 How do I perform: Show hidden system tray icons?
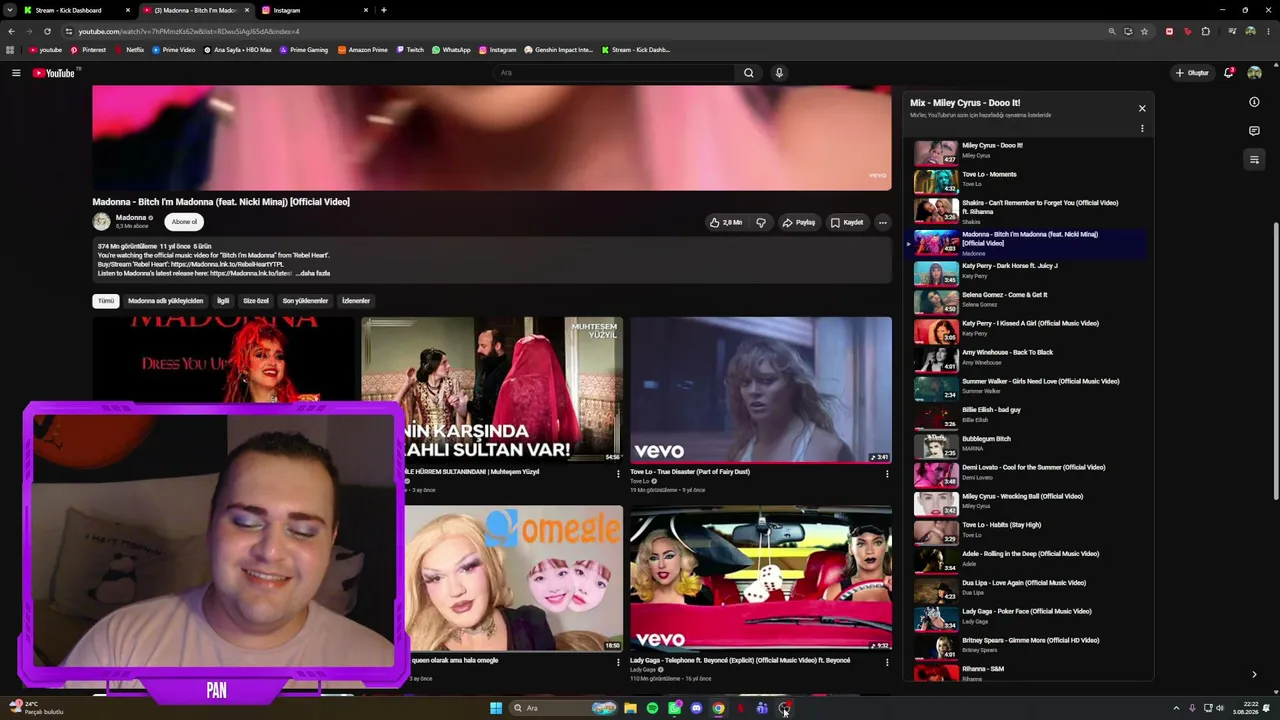(x=1176, y=708)
